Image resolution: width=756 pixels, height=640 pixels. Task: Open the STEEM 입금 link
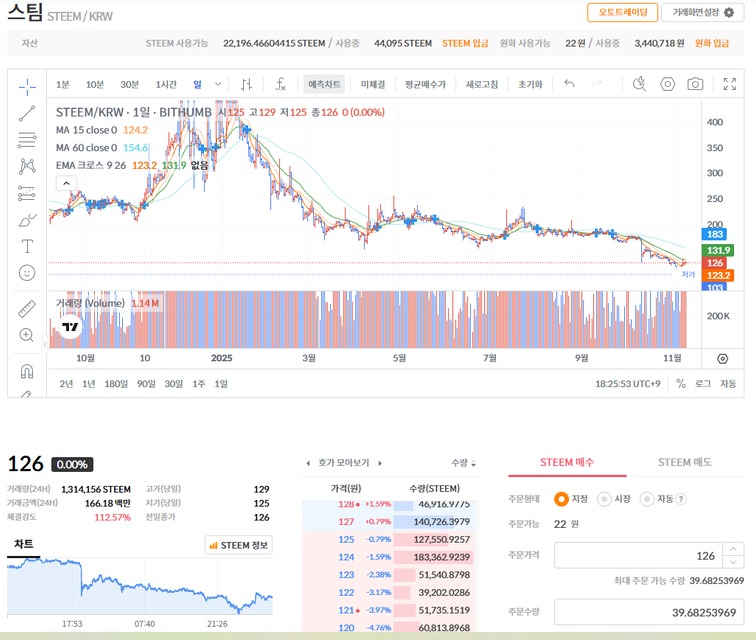[465, 44]
